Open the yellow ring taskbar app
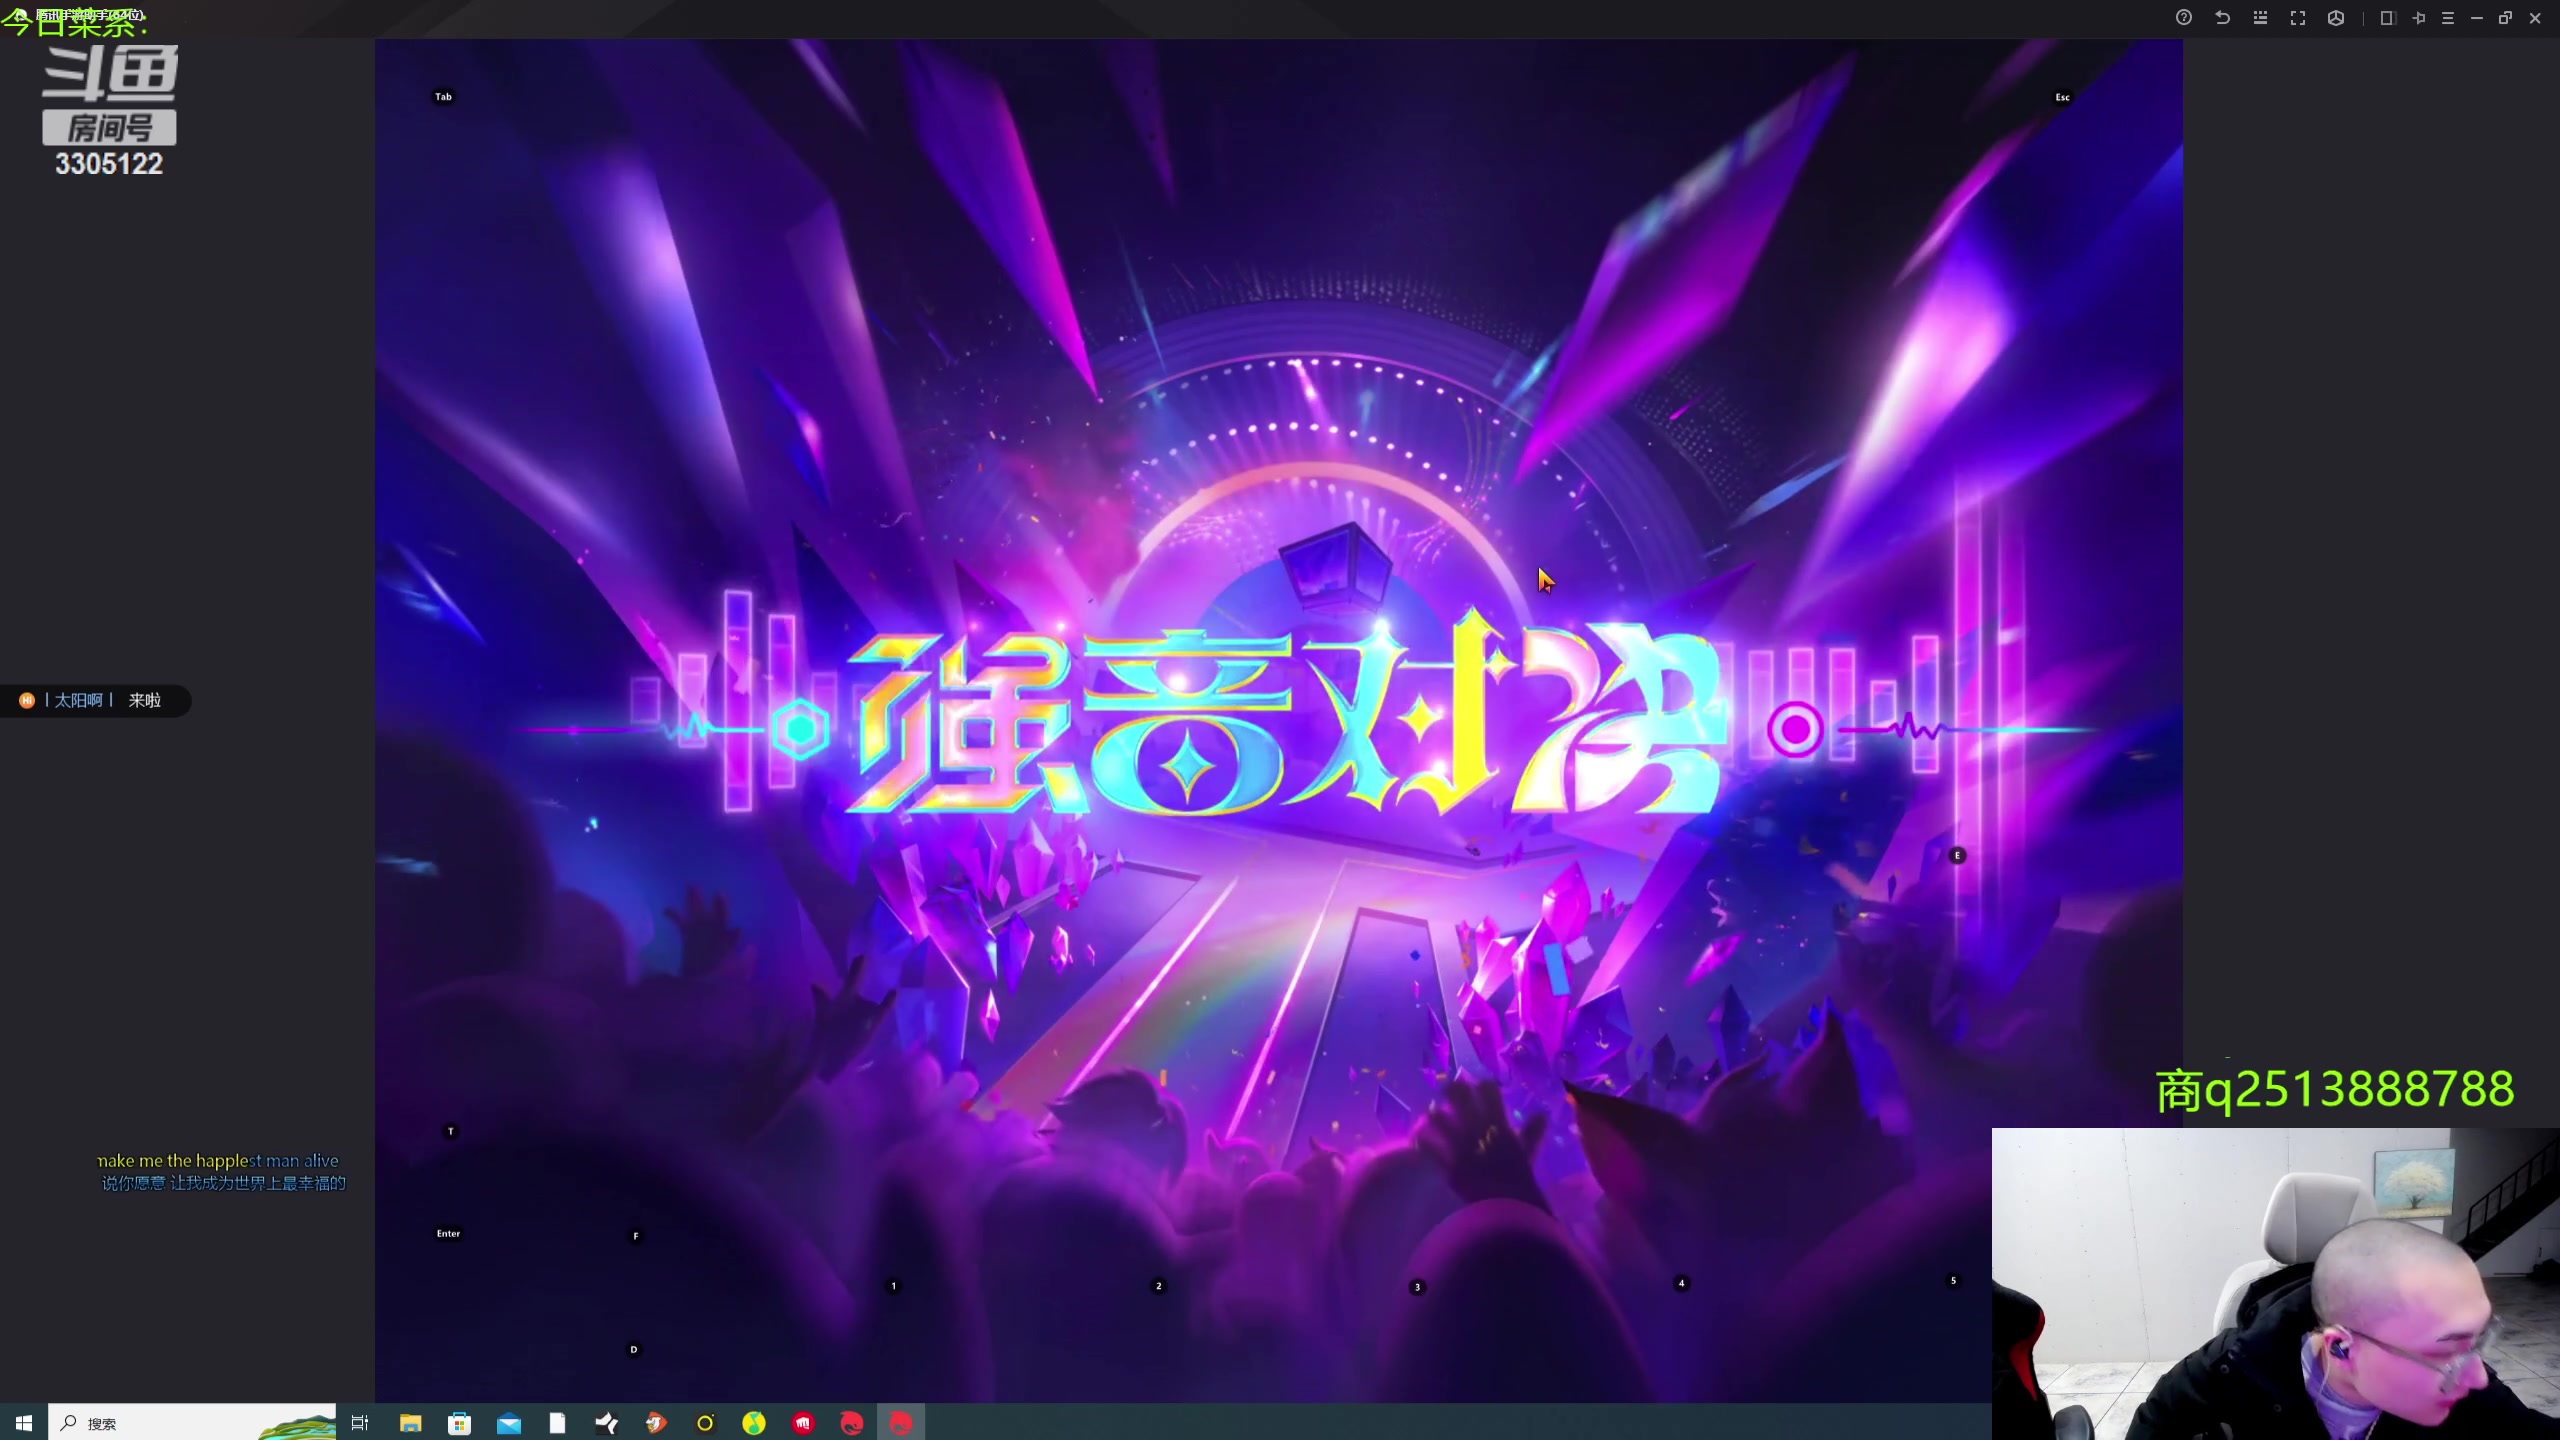Image resolution: width=2560 pixels, height=1440 pixels. pyautogui.click(x=705, y=1423)
